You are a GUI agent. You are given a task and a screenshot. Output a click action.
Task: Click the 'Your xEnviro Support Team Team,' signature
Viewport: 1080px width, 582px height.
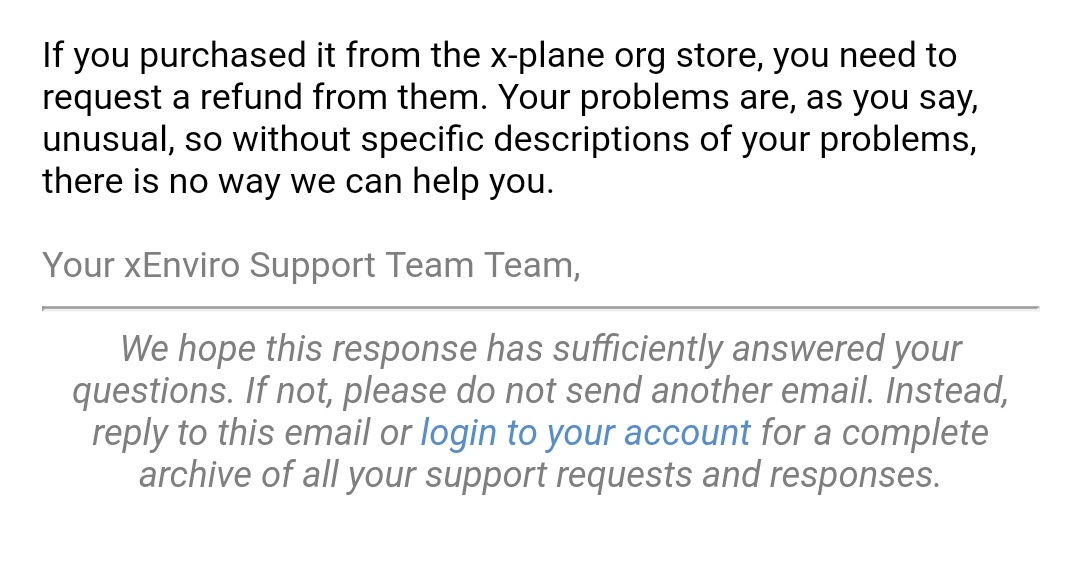click(x=311, y=265)
